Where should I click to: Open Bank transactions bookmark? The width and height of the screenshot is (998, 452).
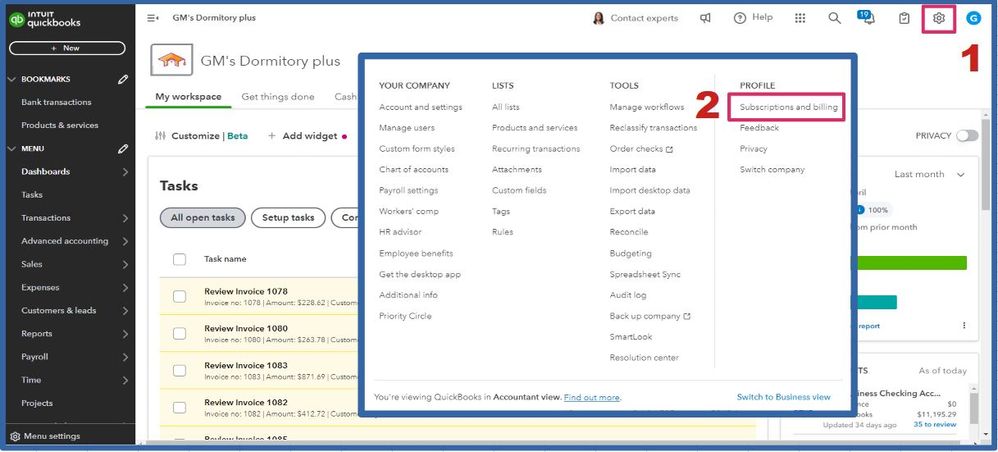pos(56,102)
